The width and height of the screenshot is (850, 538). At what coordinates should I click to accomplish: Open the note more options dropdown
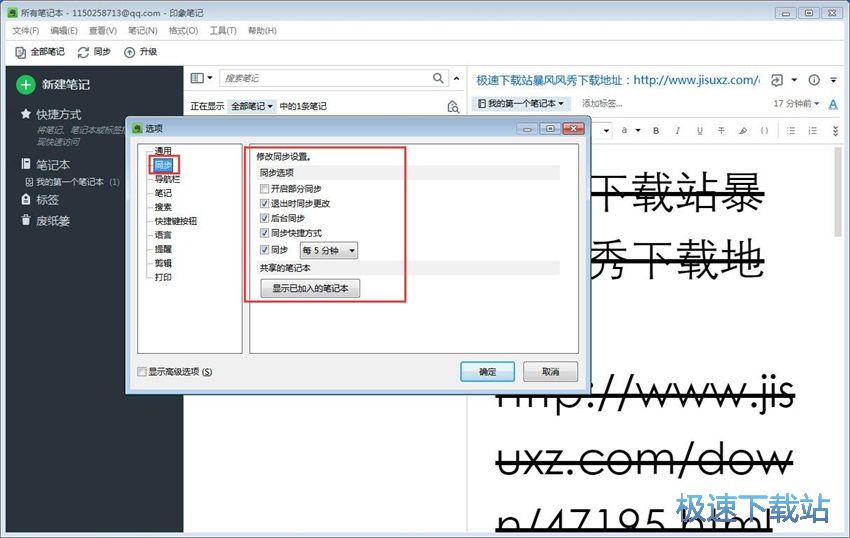(834, 80)
